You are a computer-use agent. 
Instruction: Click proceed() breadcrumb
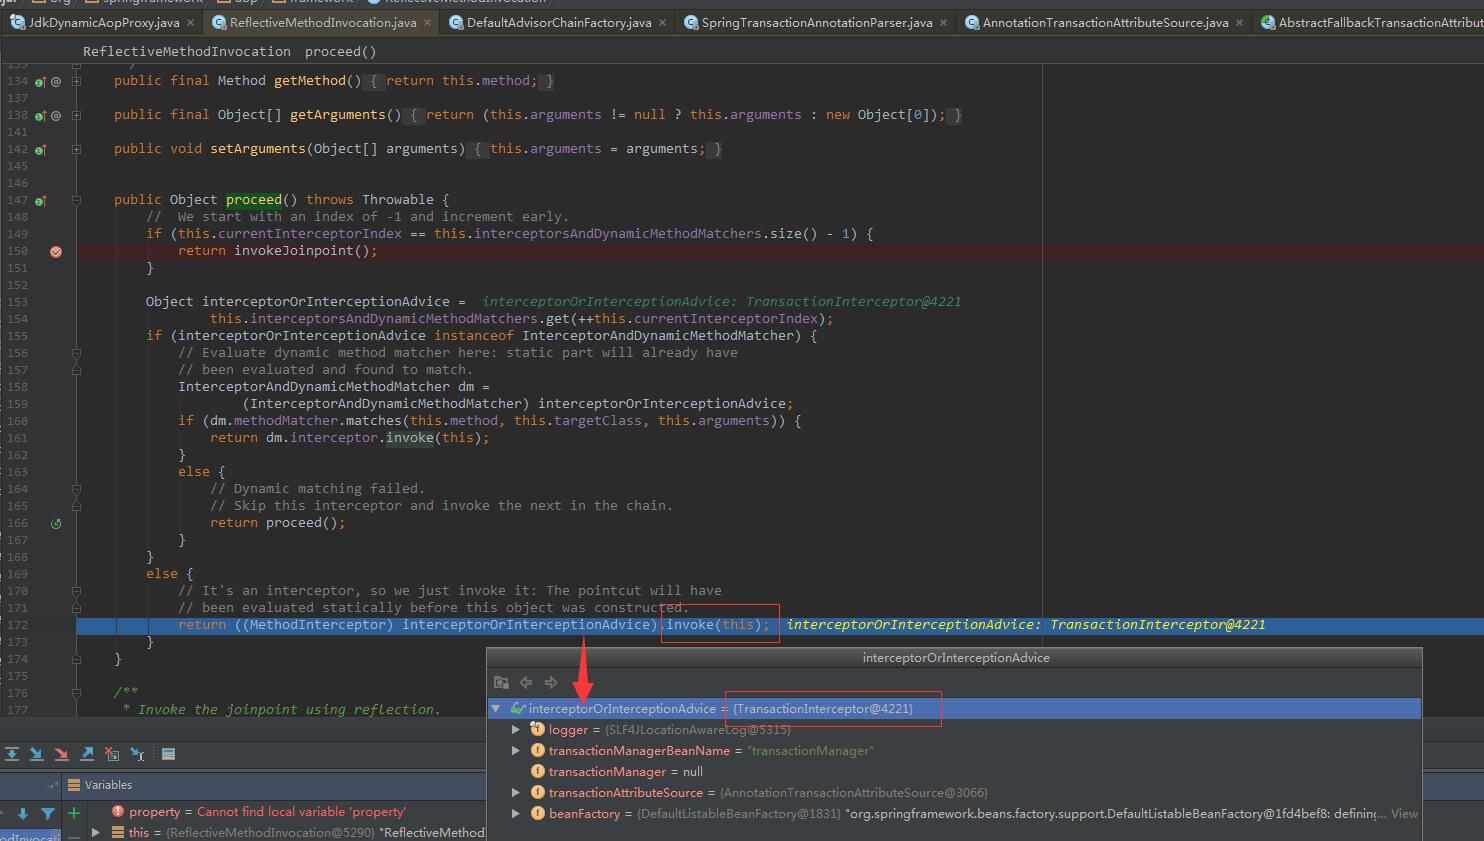click(x=341, y=51)
